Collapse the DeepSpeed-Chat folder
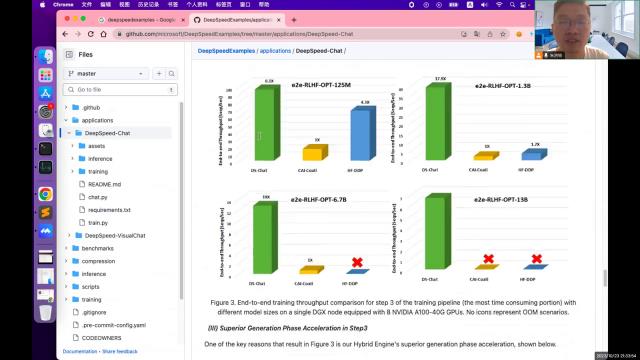 tap(69, 133)
